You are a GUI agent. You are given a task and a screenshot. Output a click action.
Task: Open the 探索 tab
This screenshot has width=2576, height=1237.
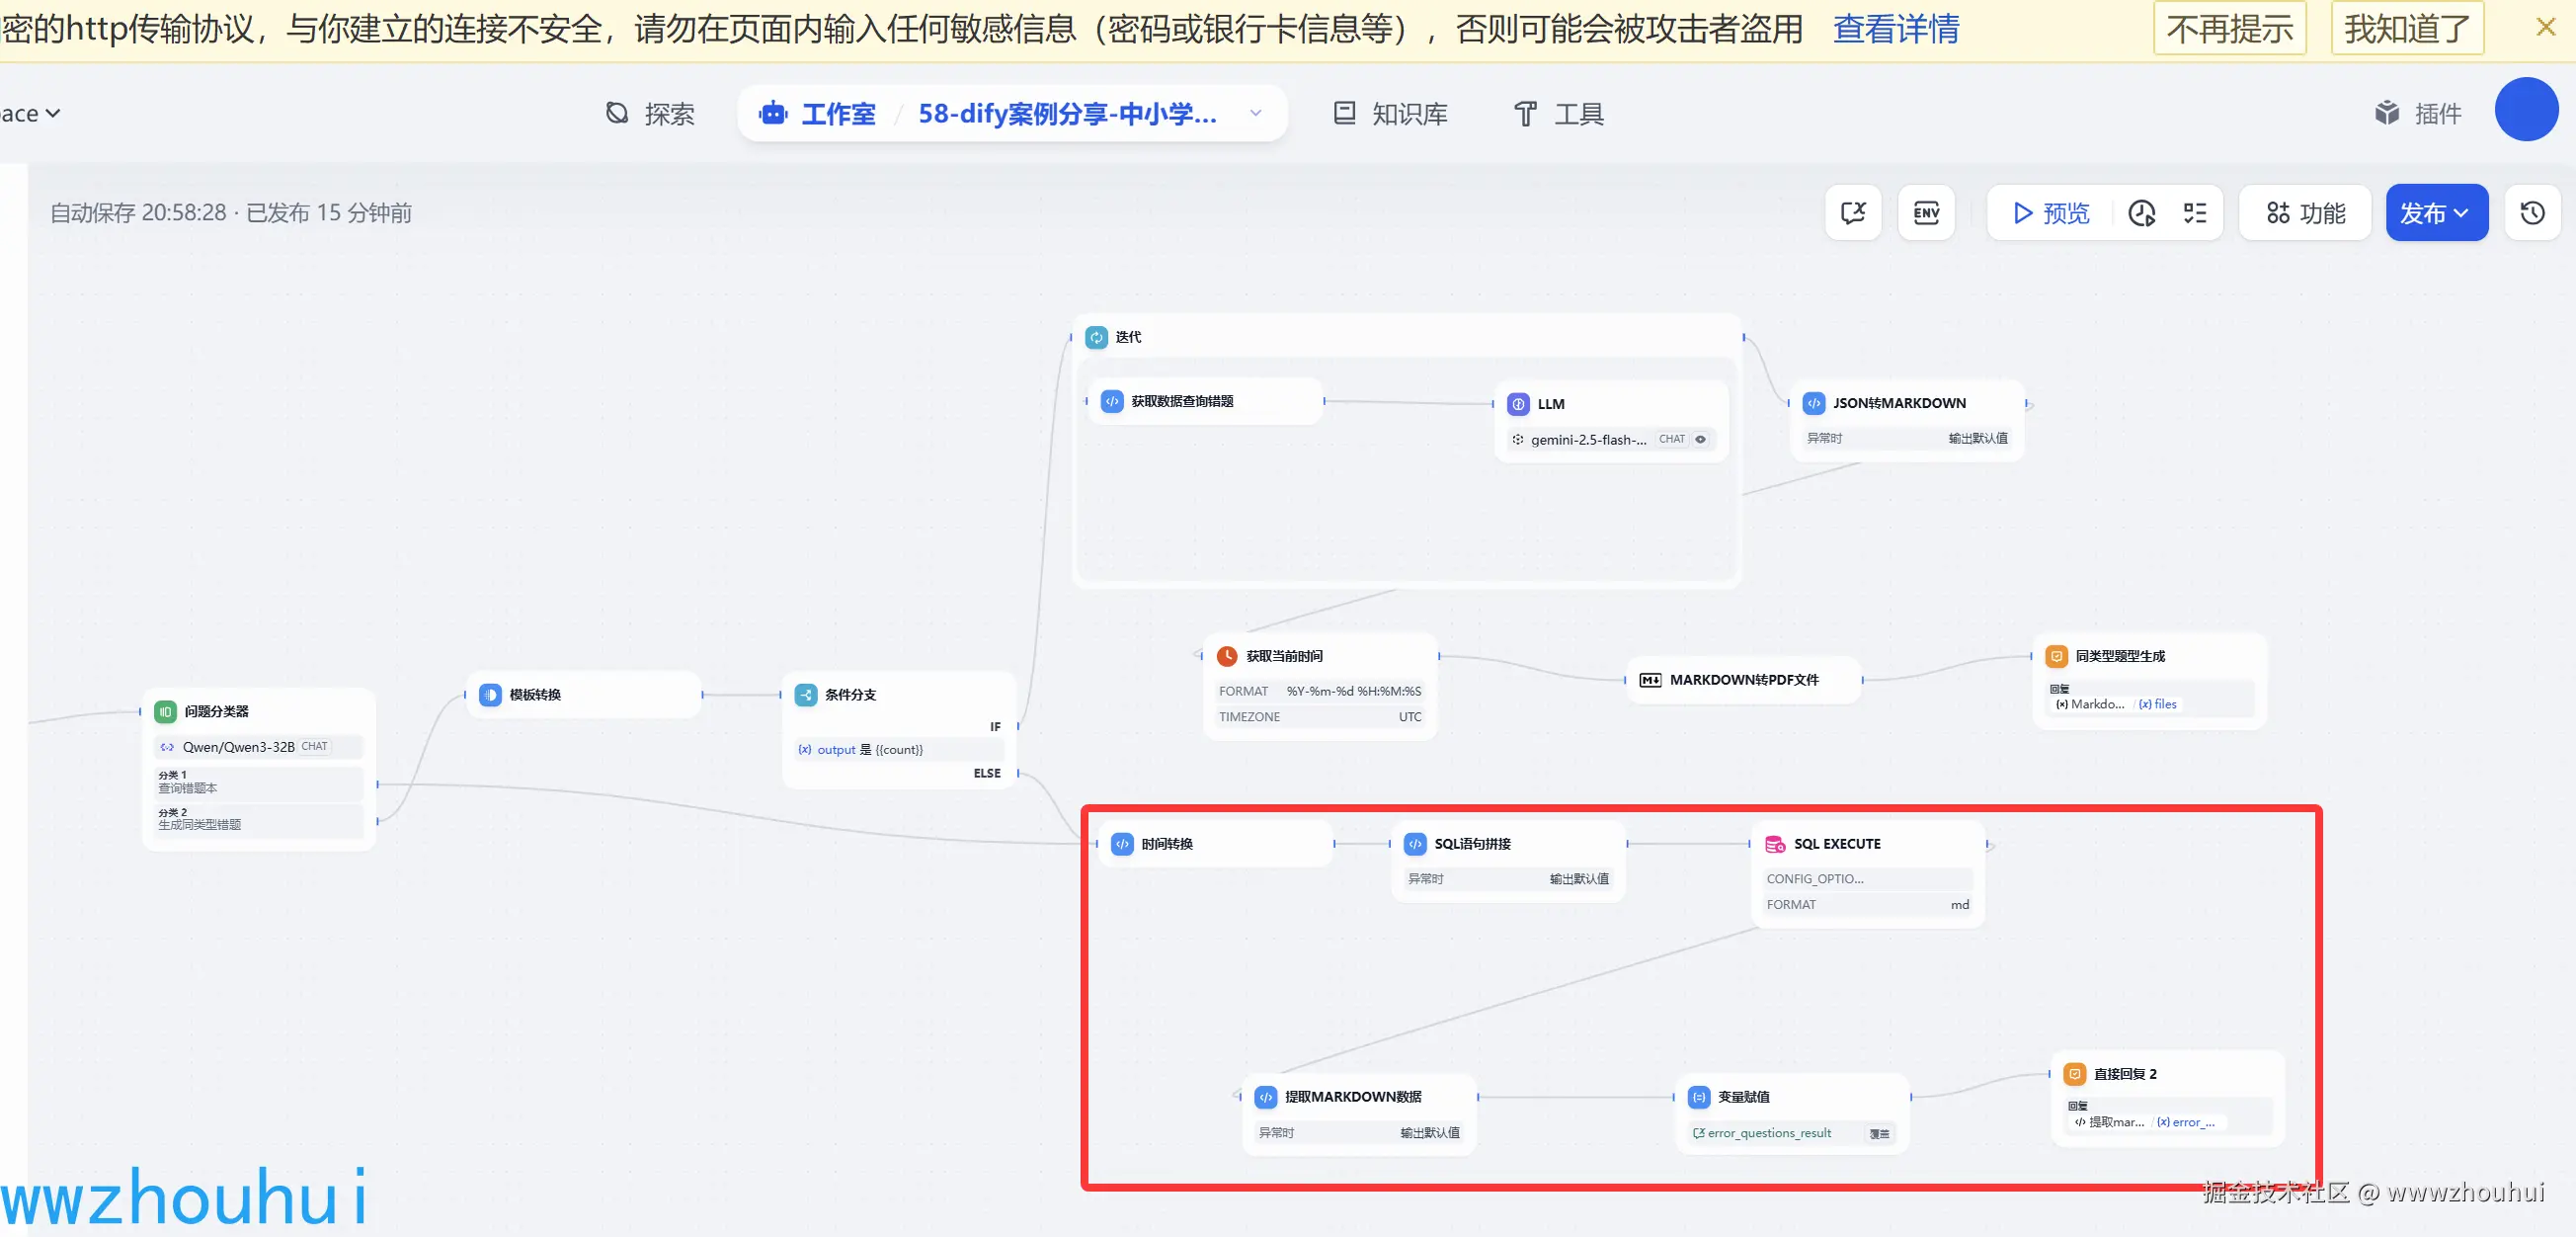click(x=651, y=114)
